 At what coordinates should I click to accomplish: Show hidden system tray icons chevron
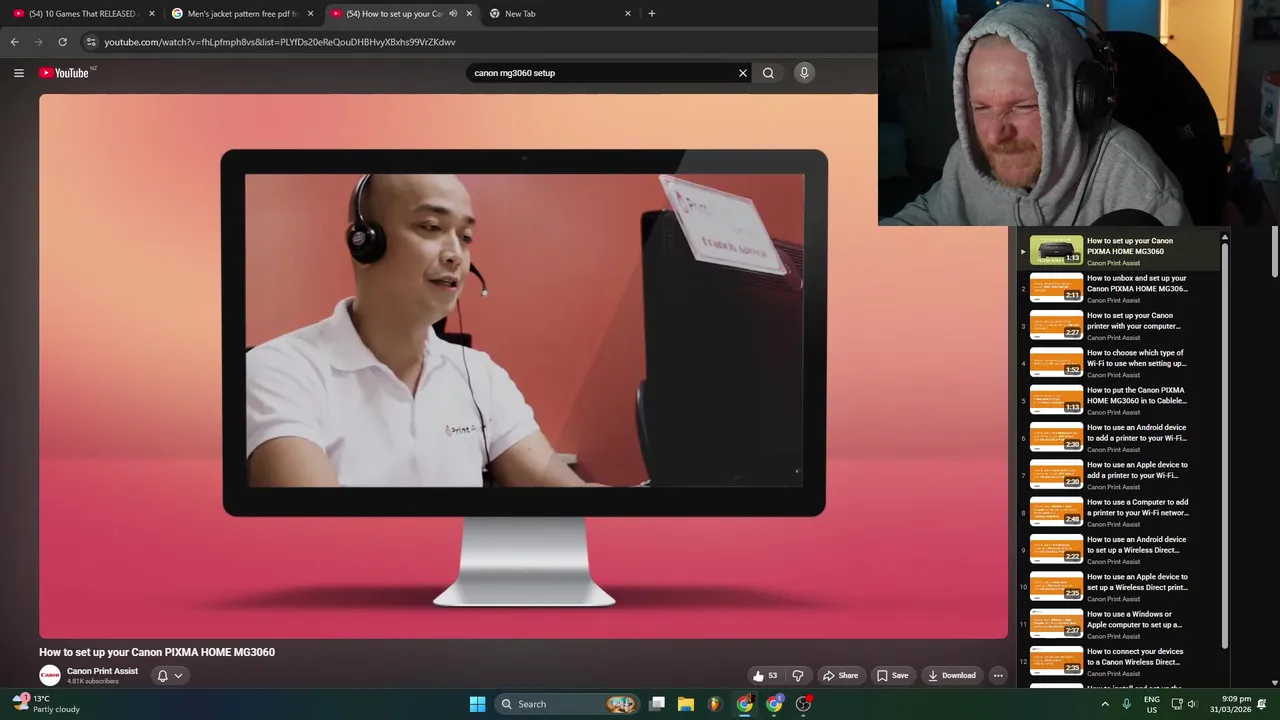[x=1105, y=704]
